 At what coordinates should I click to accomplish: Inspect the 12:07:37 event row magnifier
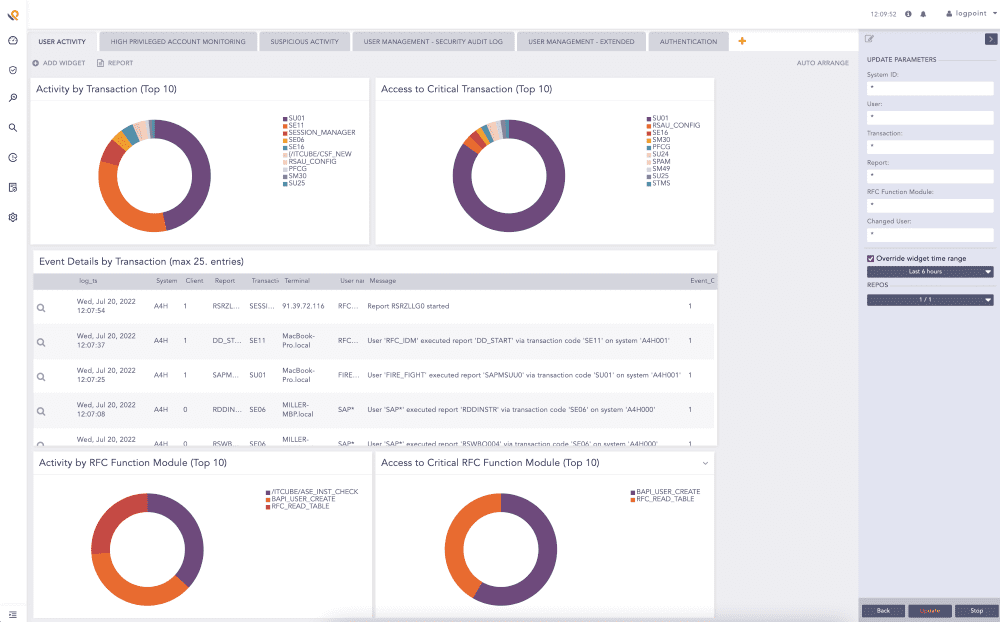[x=41, y=343]
